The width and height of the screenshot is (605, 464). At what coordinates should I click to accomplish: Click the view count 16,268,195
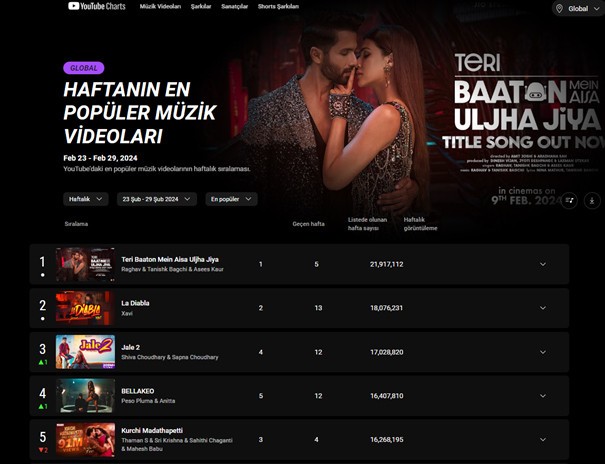pos(387,439)
